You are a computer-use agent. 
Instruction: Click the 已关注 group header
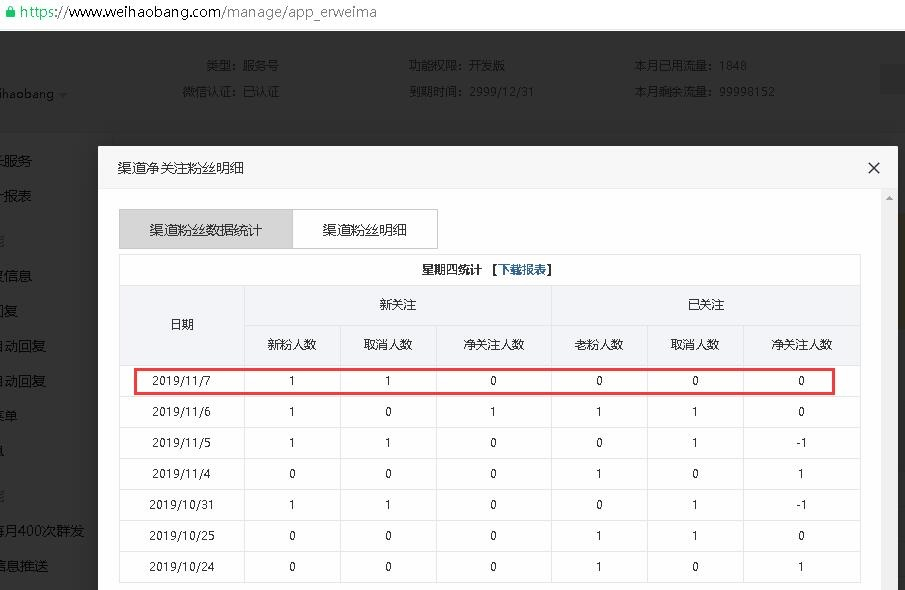pos(706,305)
